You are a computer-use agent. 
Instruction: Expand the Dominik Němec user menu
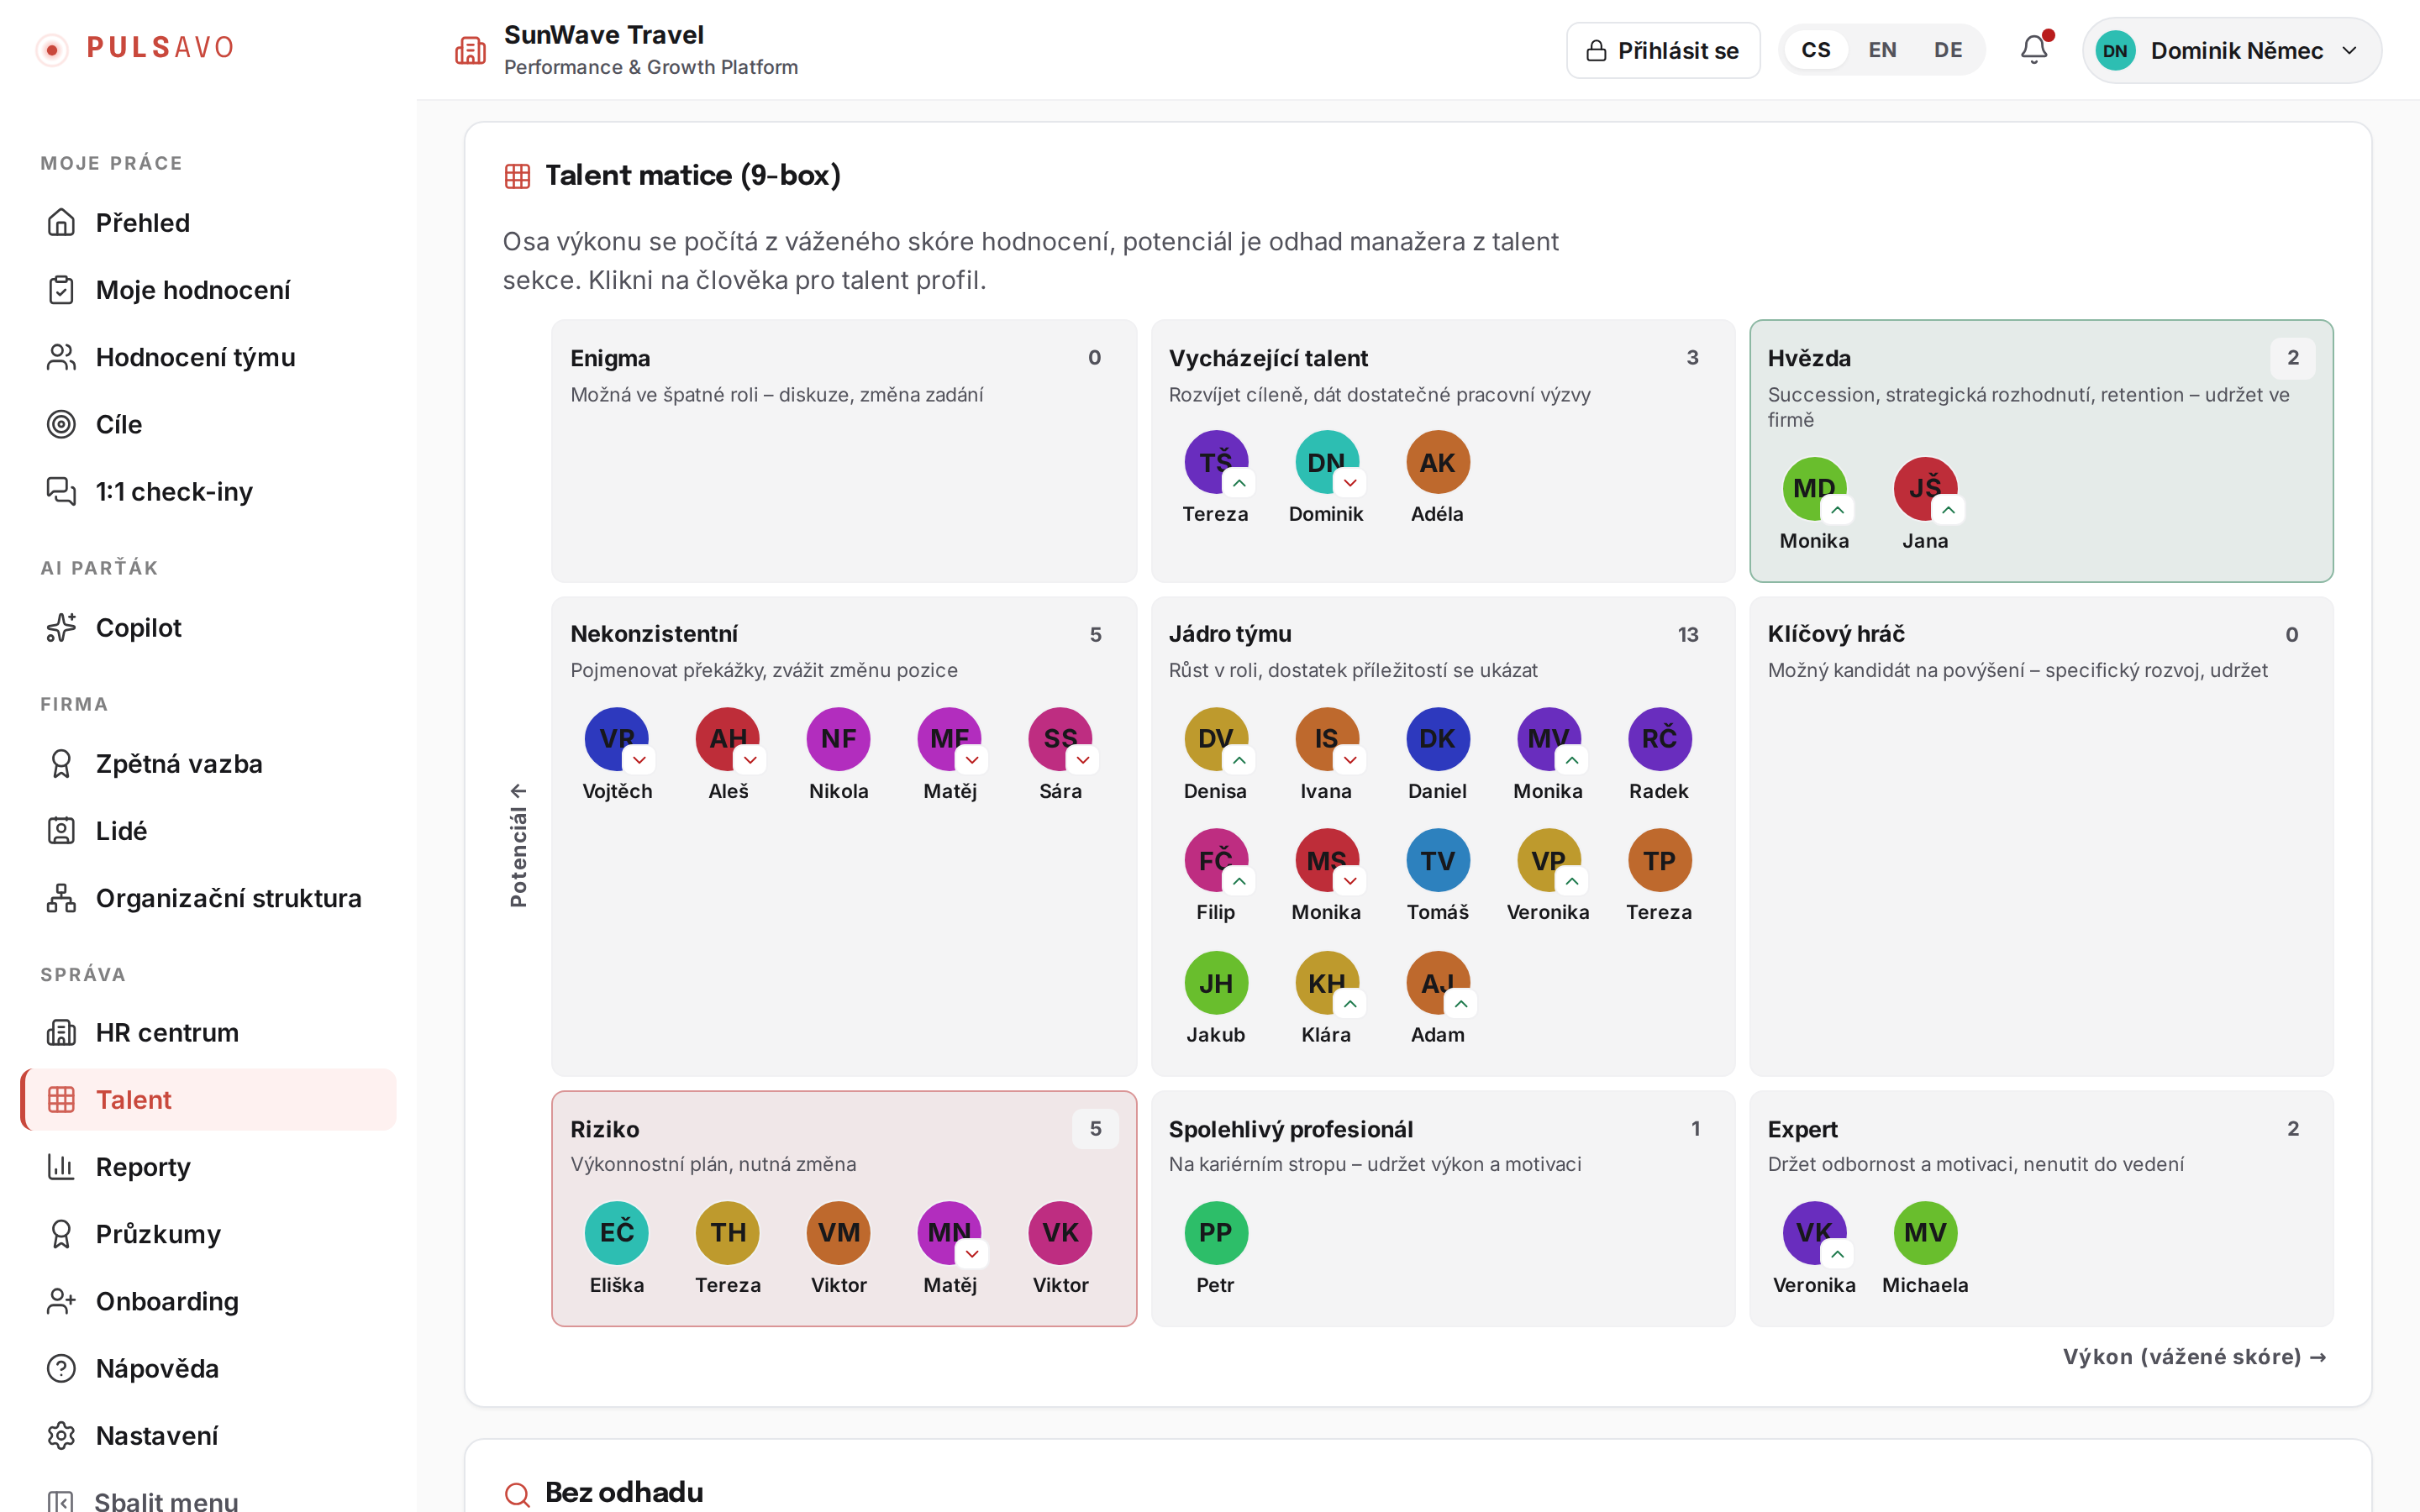[x=2231, y=50]
